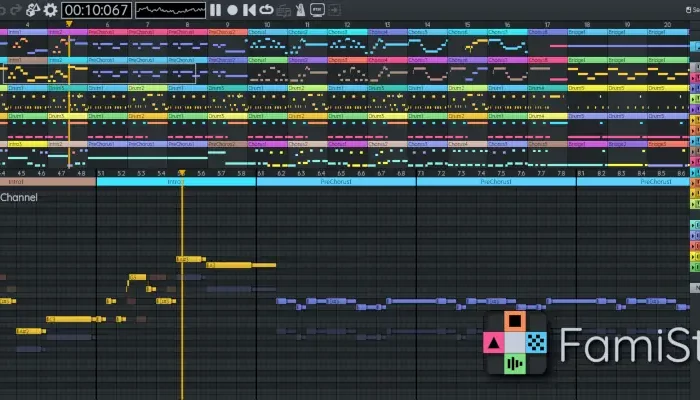The image size is (700, 400).
Task: Select Chorus8 pattern in top track, measure 17
Action: pos(547,32)
